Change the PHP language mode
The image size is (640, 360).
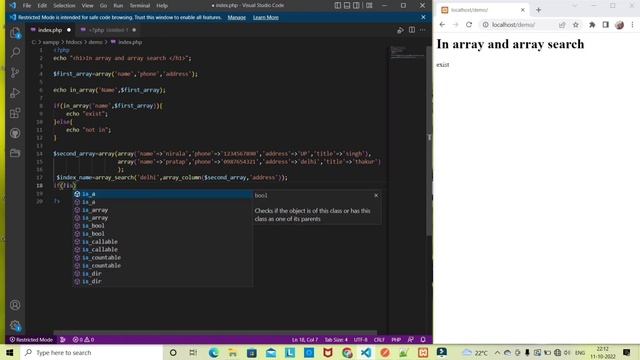pyautogui.click(x=396, y=340)
